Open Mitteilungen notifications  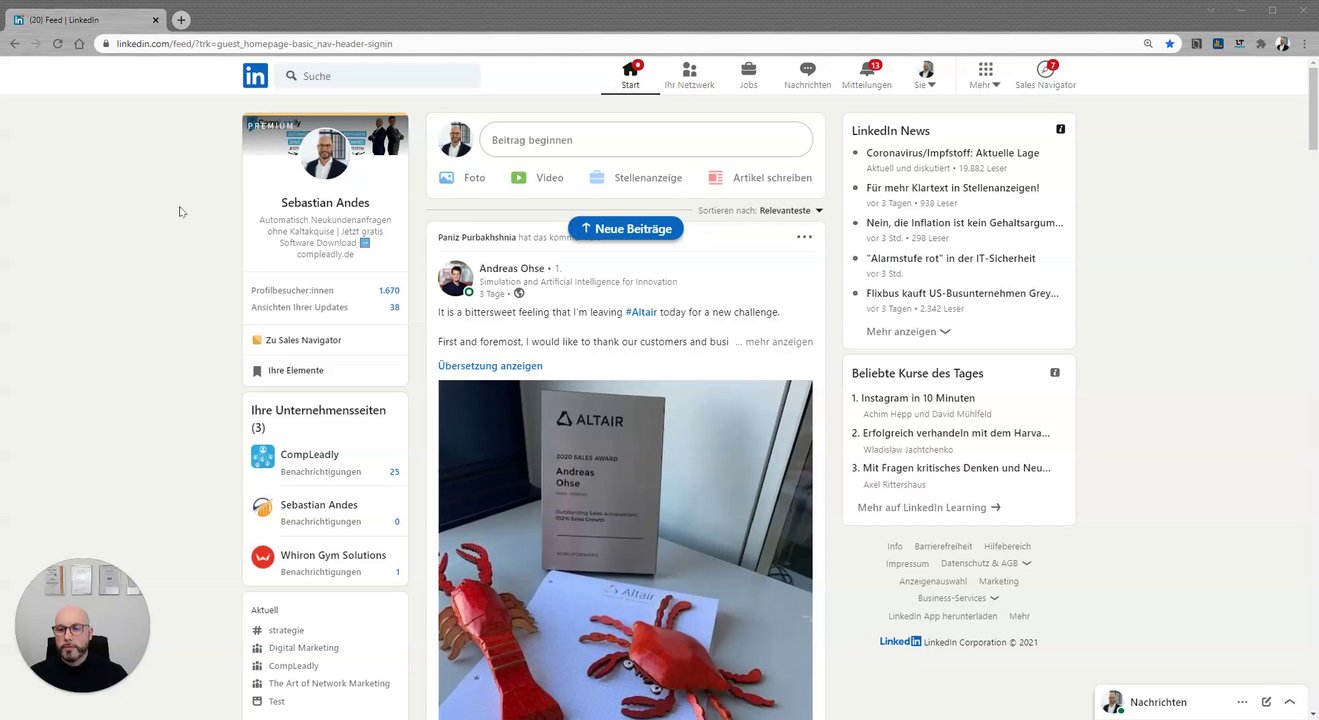coord(867,75)
